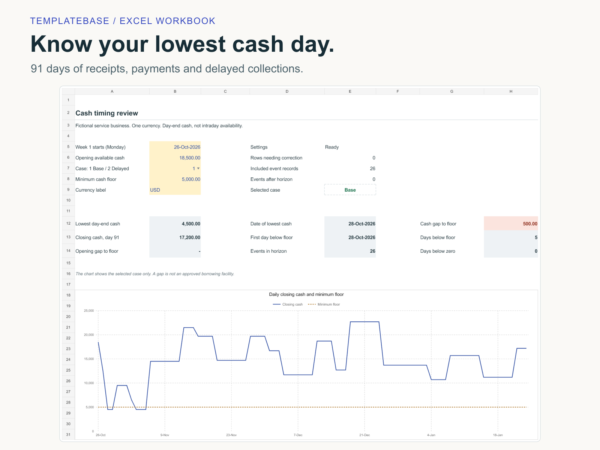Select column D header
The image size is (600, 450).
click(287, 91)
